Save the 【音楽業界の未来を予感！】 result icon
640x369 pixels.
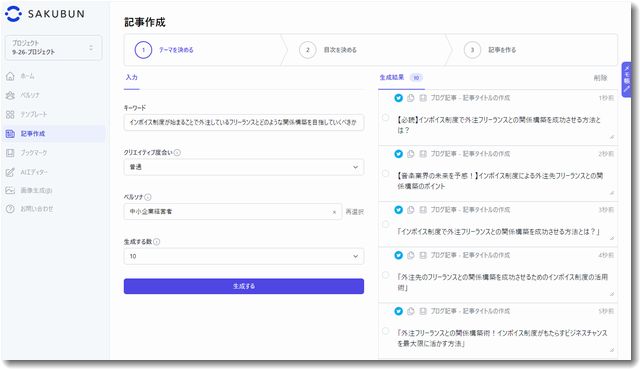(423, 154)
